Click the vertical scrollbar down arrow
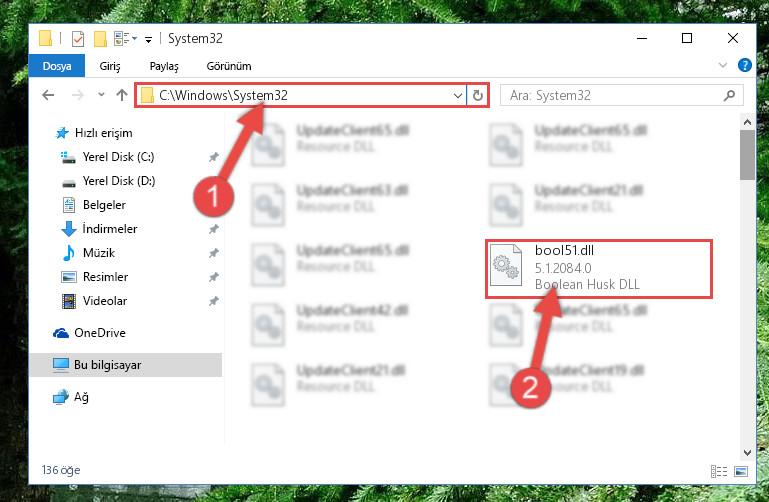Screen dimensions: 769x502 (747, 452)
